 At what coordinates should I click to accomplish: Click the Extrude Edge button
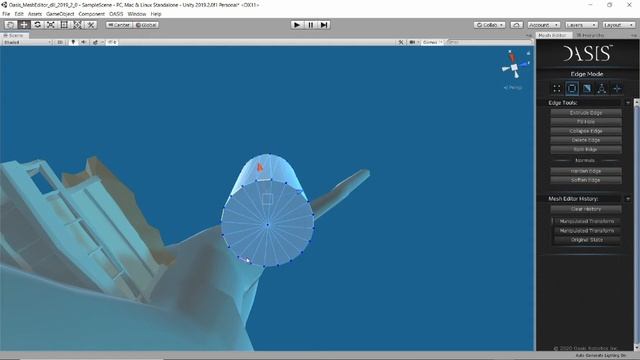pos(586,113)
